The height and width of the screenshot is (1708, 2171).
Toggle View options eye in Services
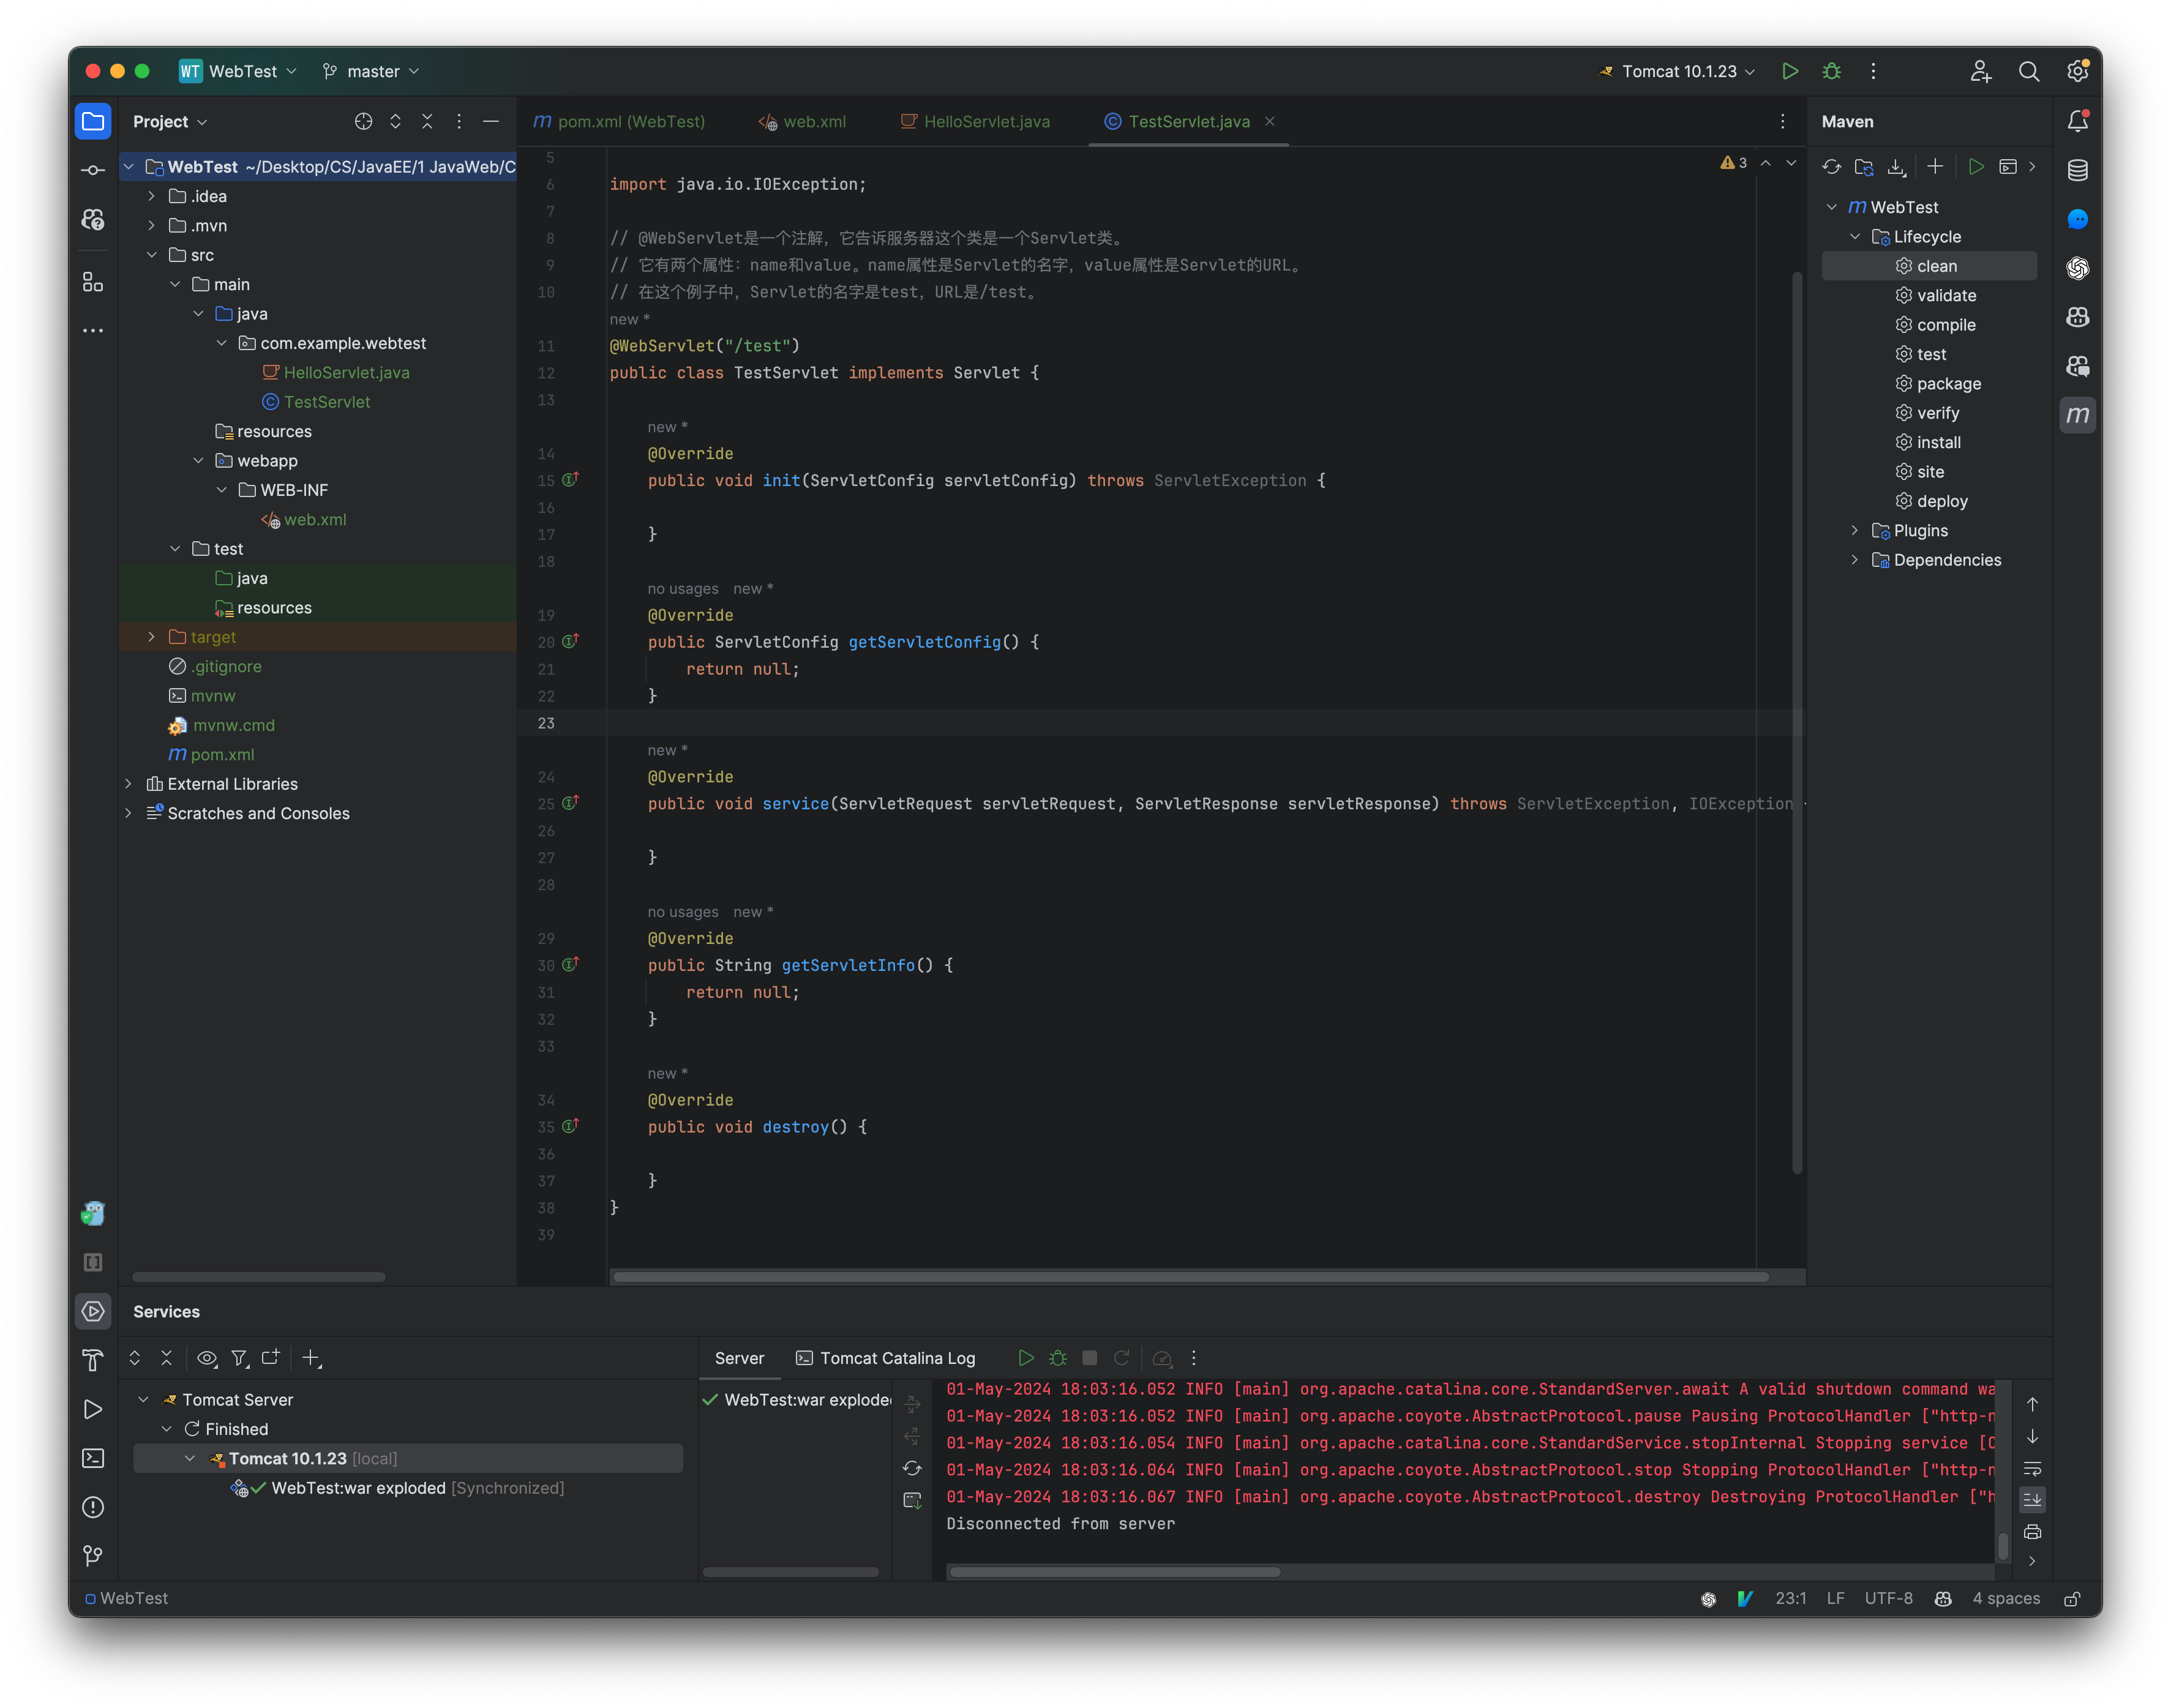tap(207, 1358)
